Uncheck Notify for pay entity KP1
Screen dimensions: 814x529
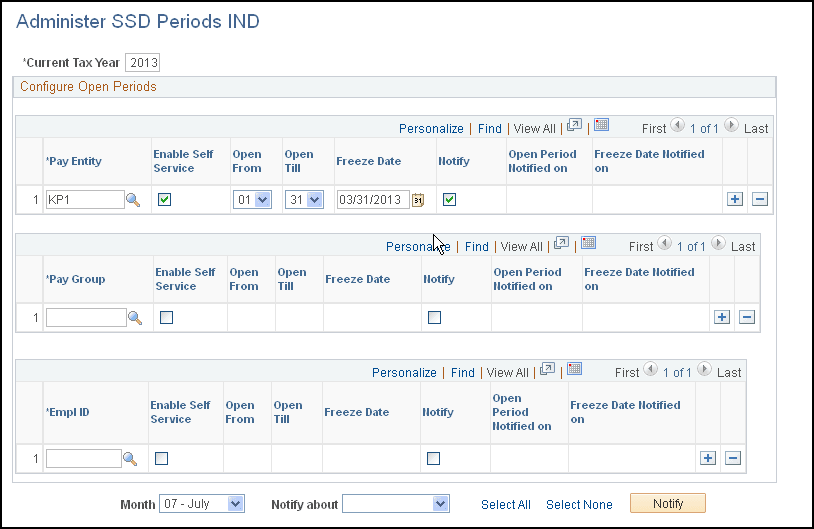(450, 199)
